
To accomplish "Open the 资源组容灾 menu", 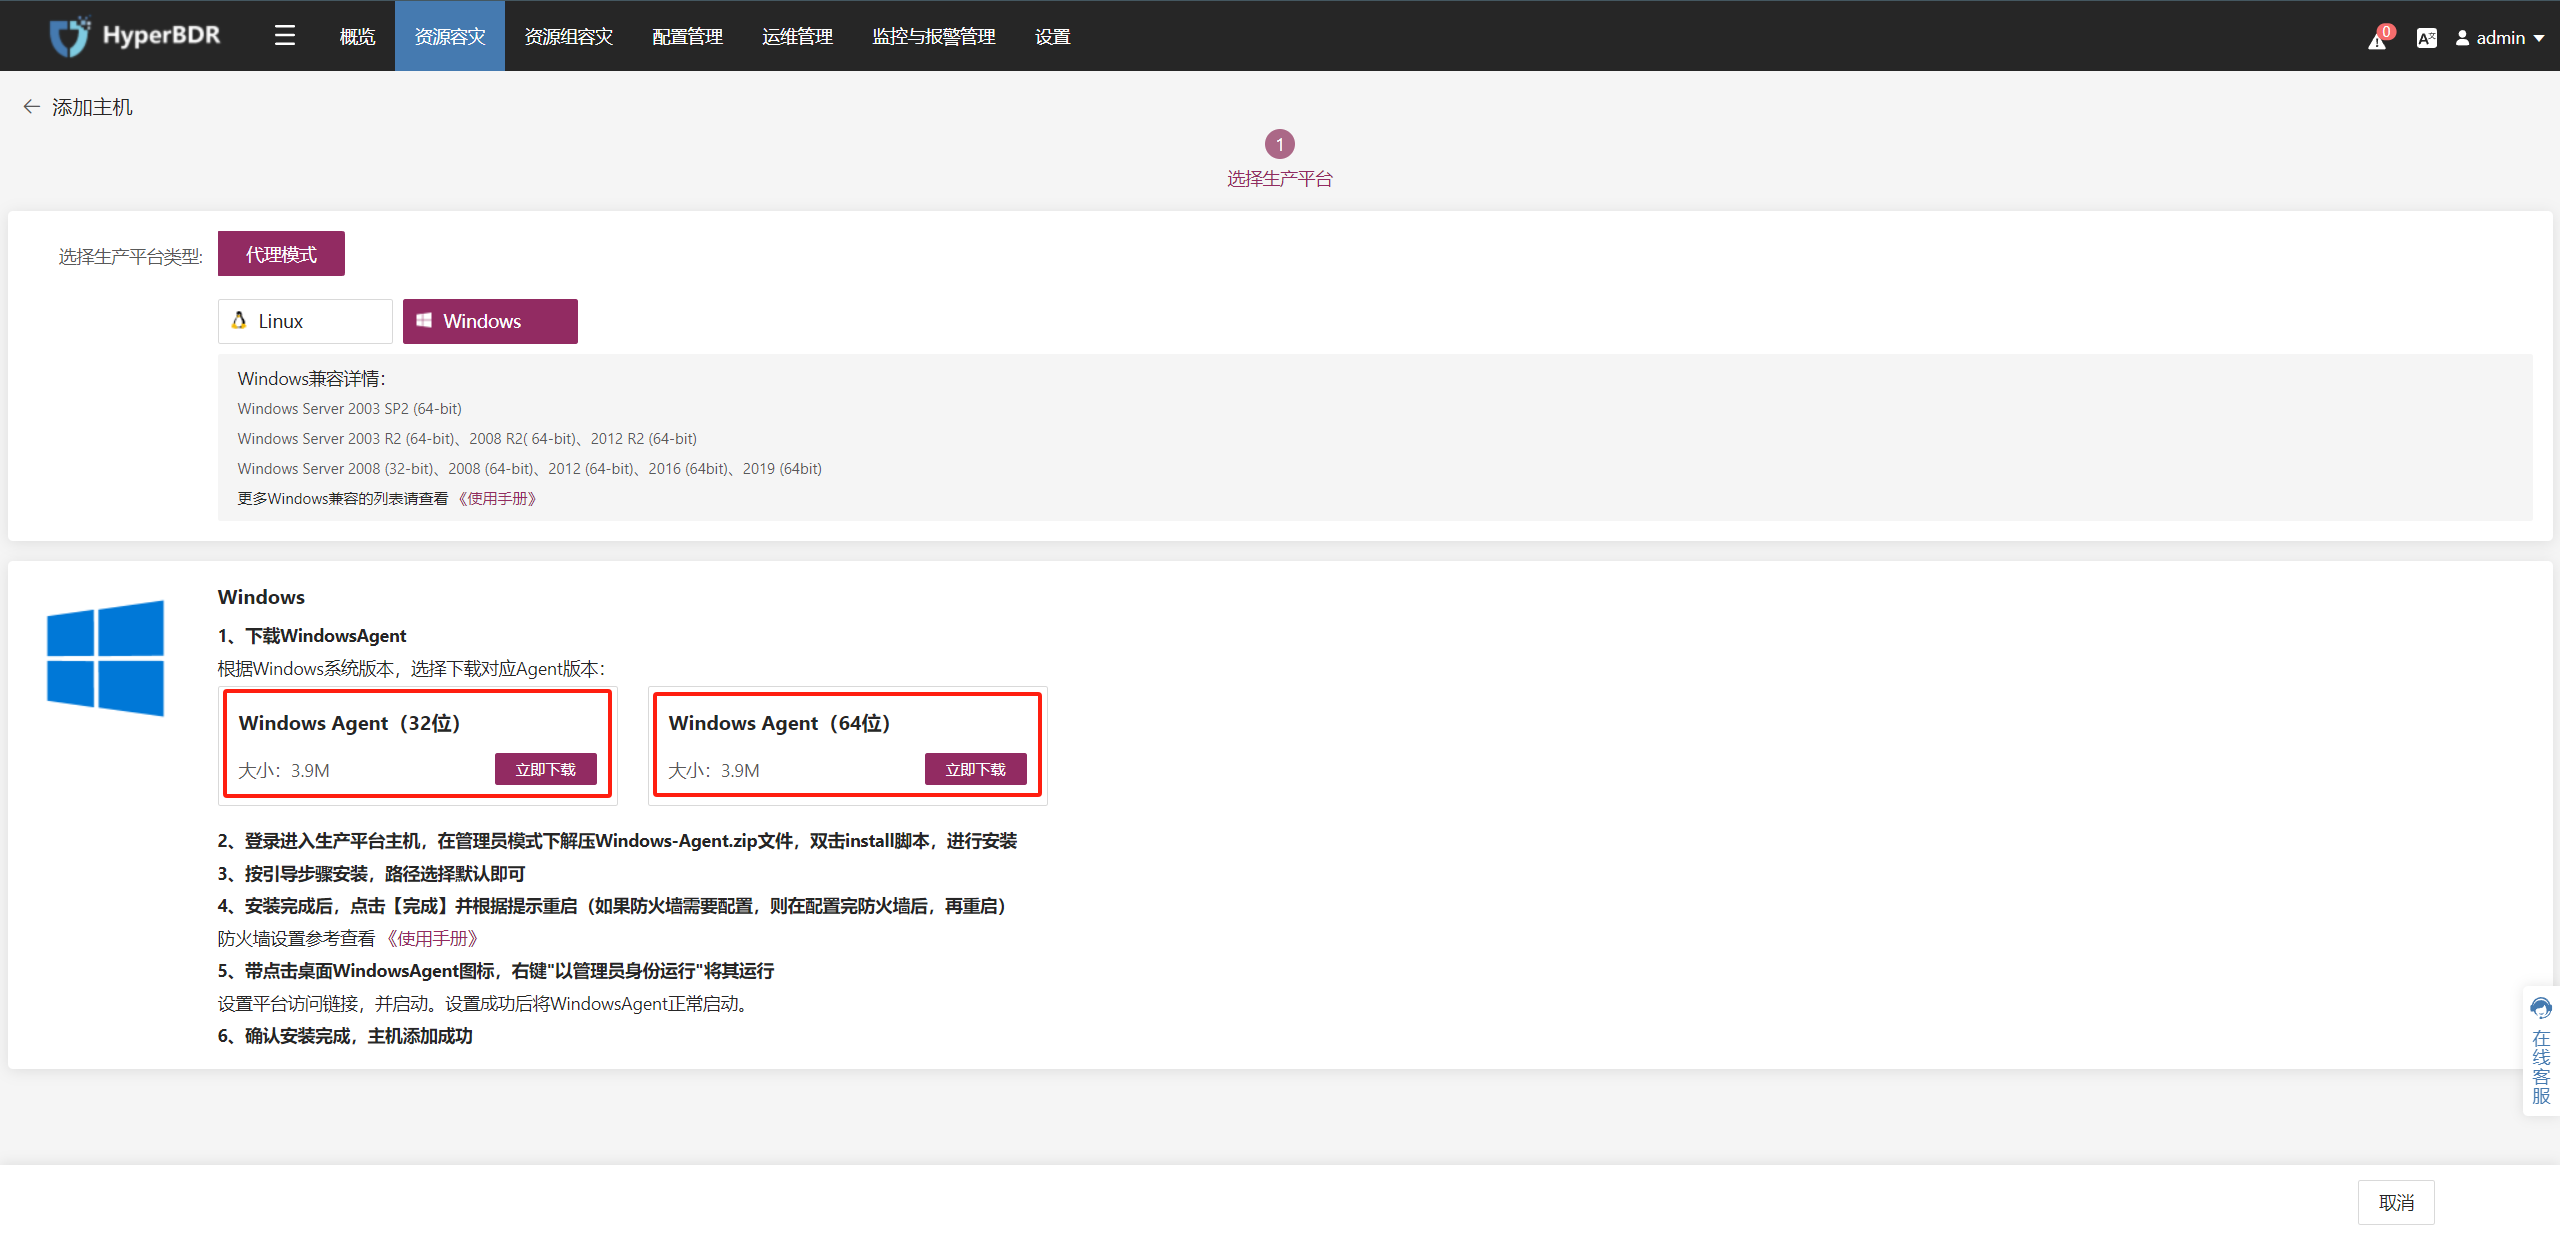I will pos(568,37).
